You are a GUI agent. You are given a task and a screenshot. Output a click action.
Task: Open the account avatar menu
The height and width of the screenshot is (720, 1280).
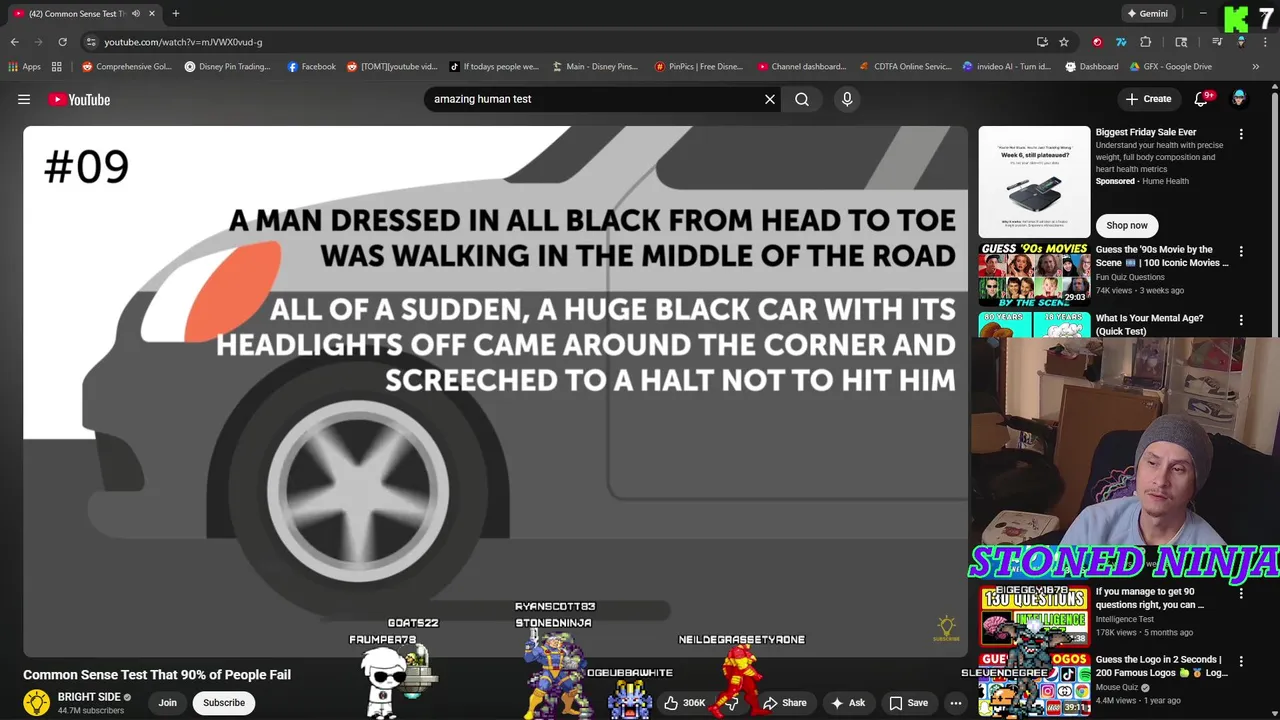pos(1239,98)
